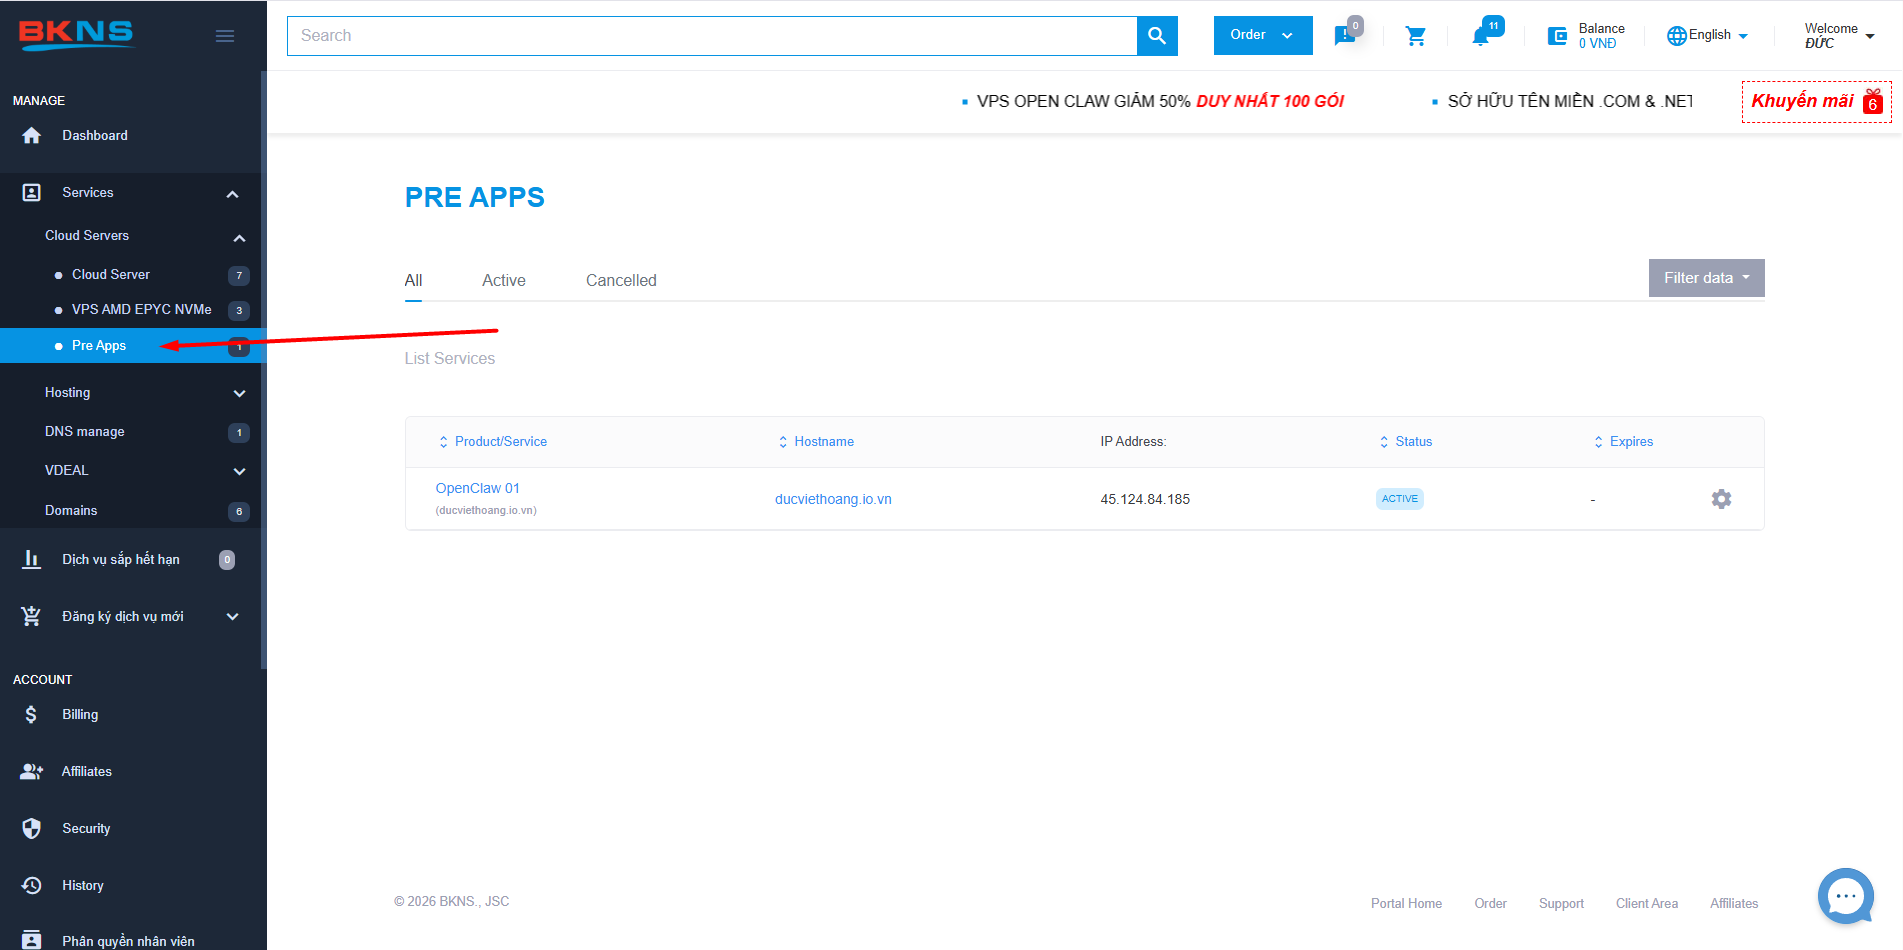This screenshot has height=950, width=1903.
Task: Open Portal Home footer link
Action: [x=1406, y=903]
